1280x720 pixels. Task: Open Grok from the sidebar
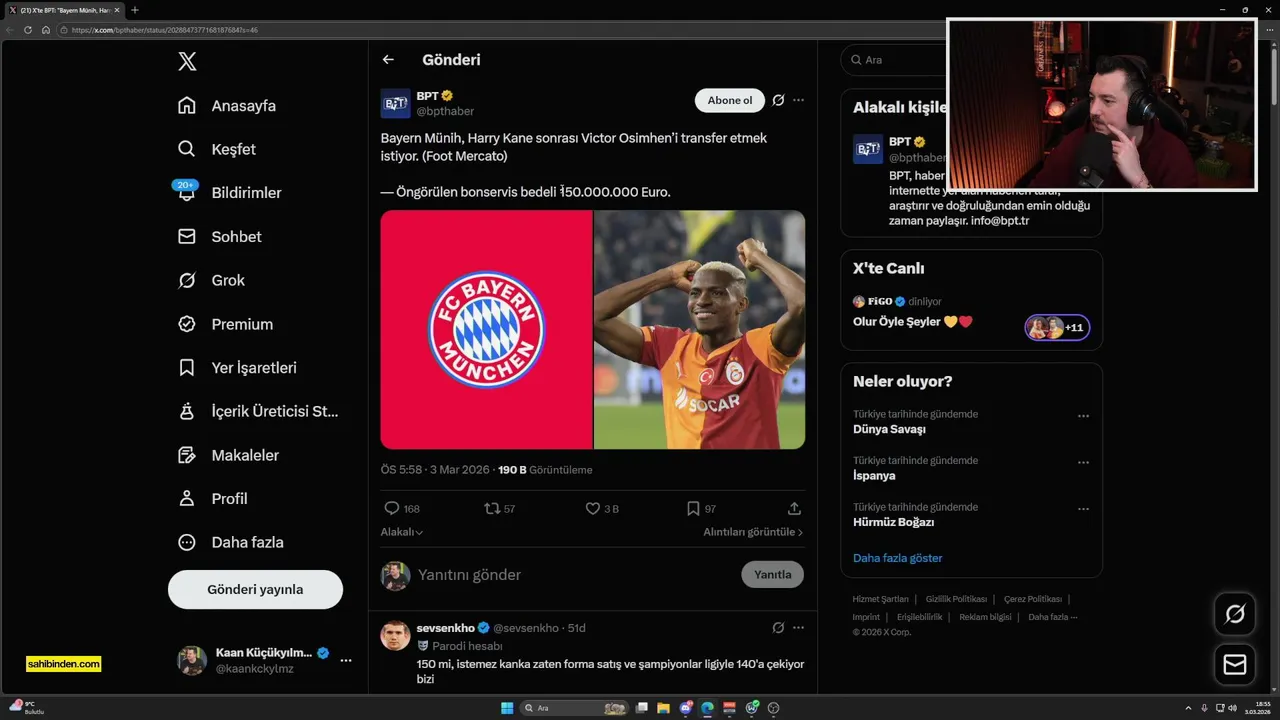click(x=211, y=281)
